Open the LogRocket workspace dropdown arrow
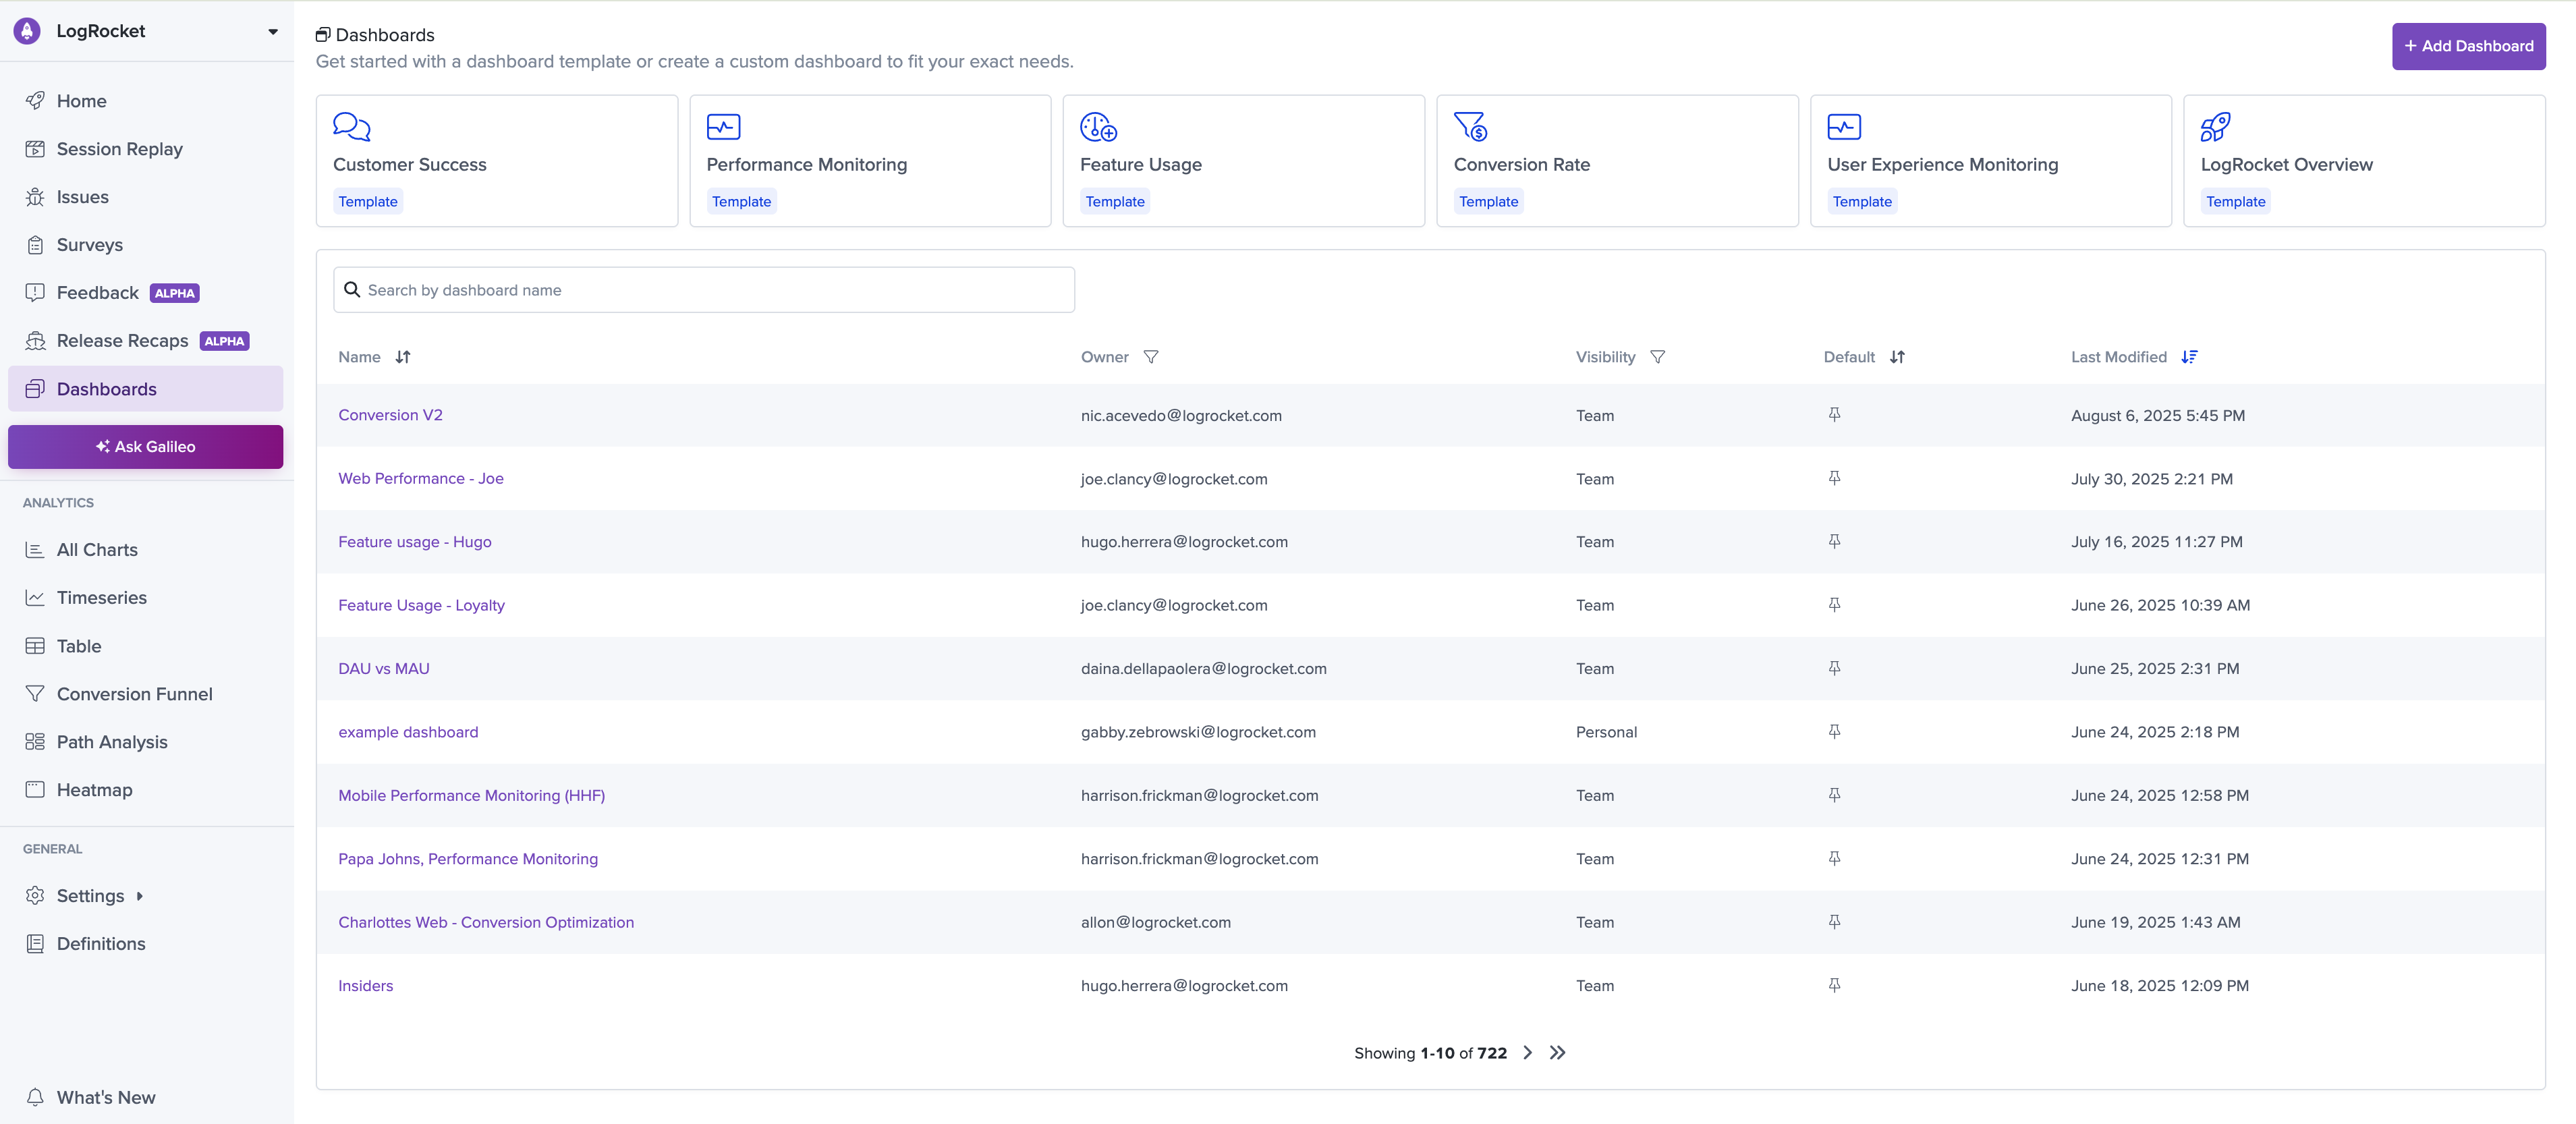Image resolution: width=2576 pixels, height=1124 pixels. (x=273, y=32)
